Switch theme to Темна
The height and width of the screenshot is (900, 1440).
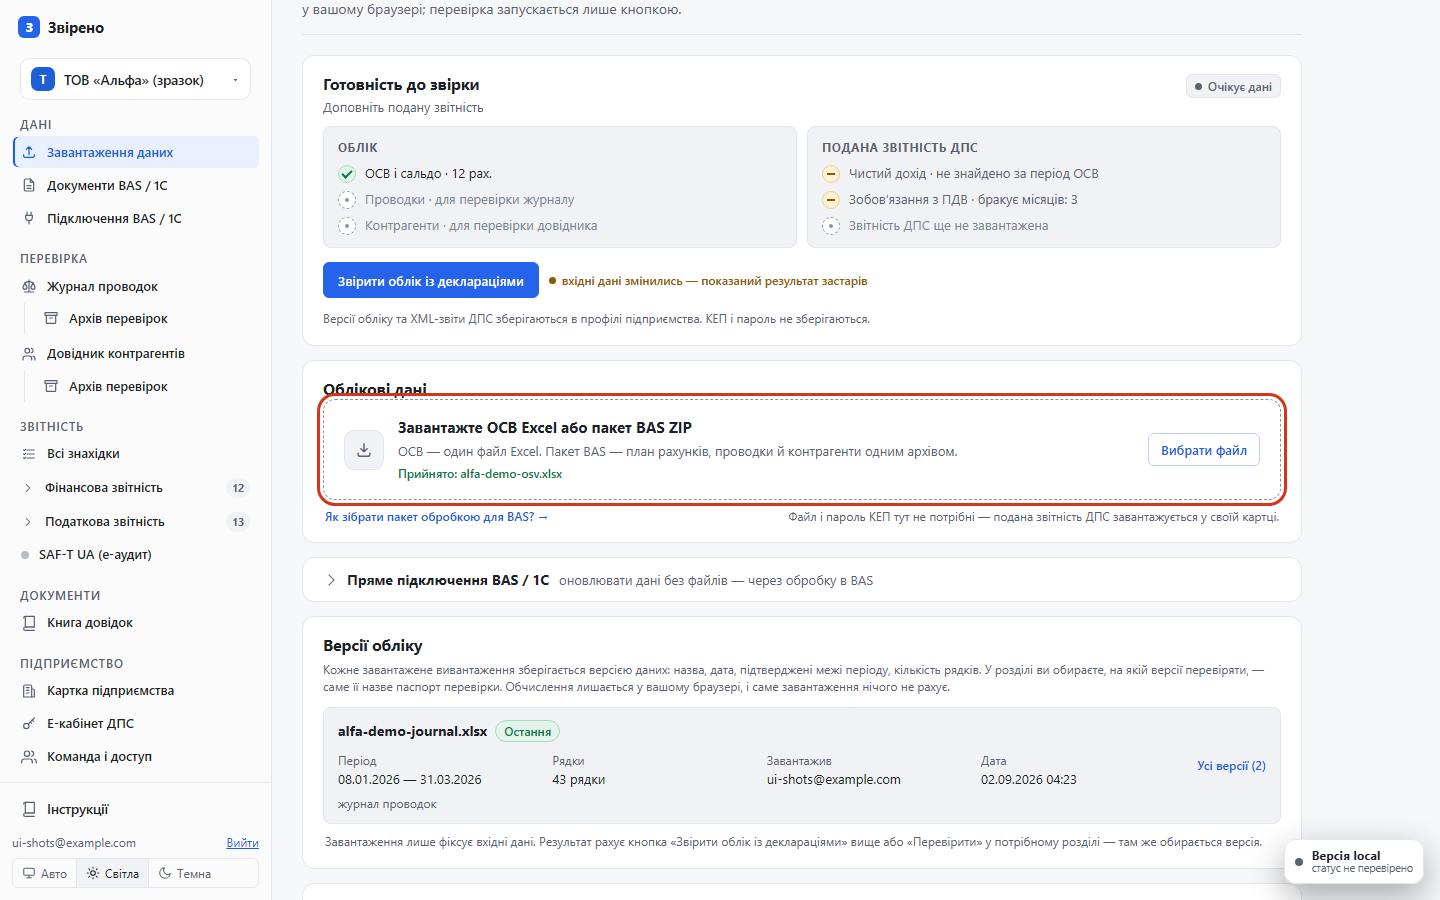tap(185, 873)
